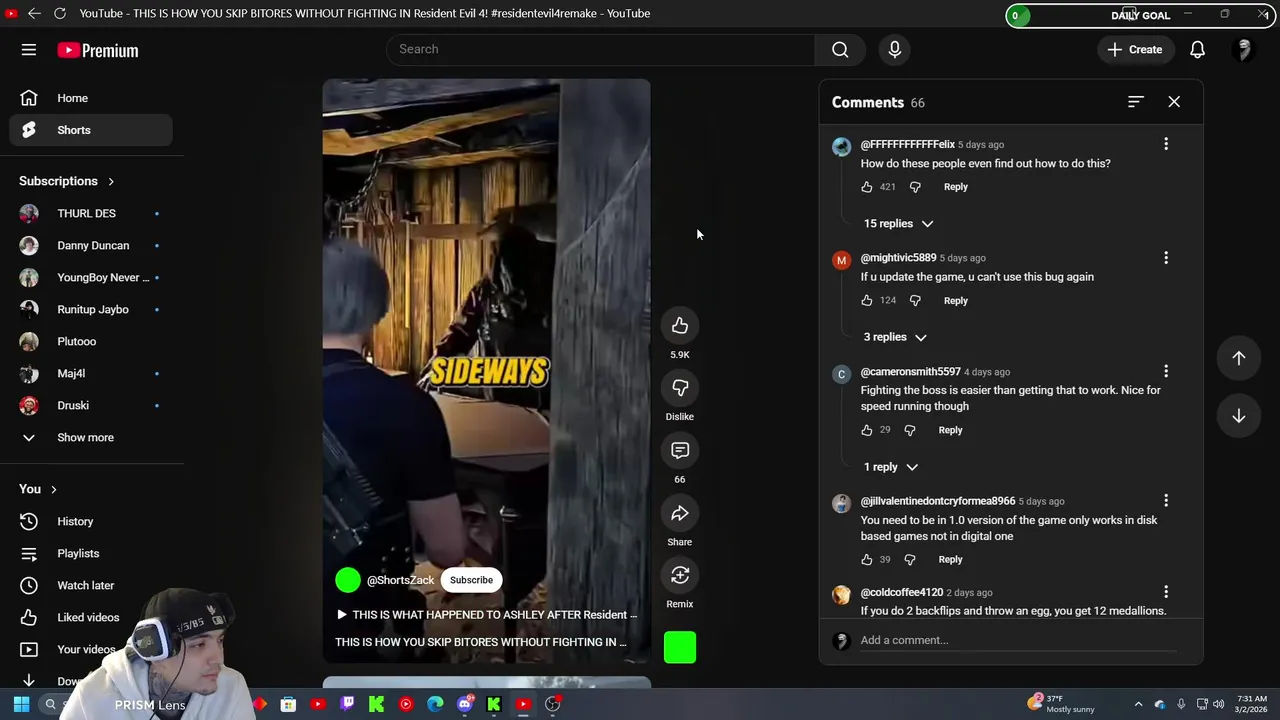The width and height of the screenshot is (1280, 720).
Task: Start voice search with microphone icon
Action: 894,49
